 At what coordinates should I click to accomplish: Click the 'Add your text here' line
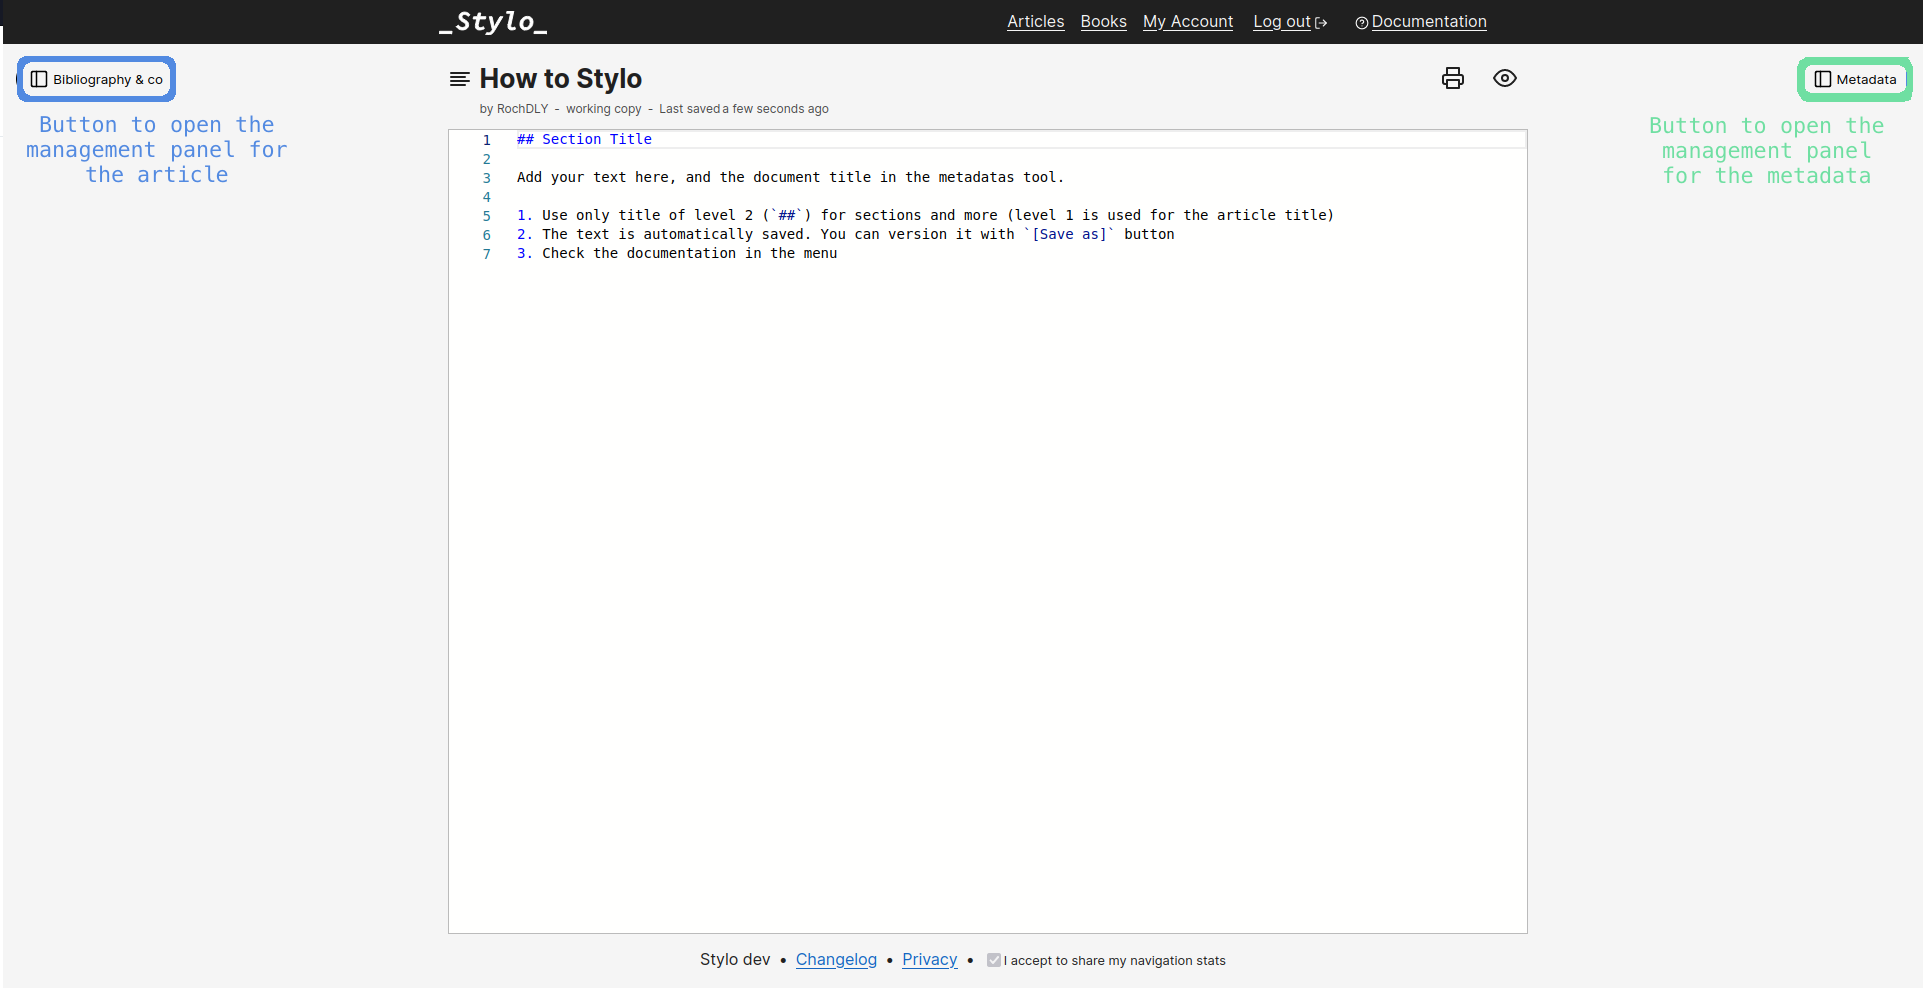790,177
